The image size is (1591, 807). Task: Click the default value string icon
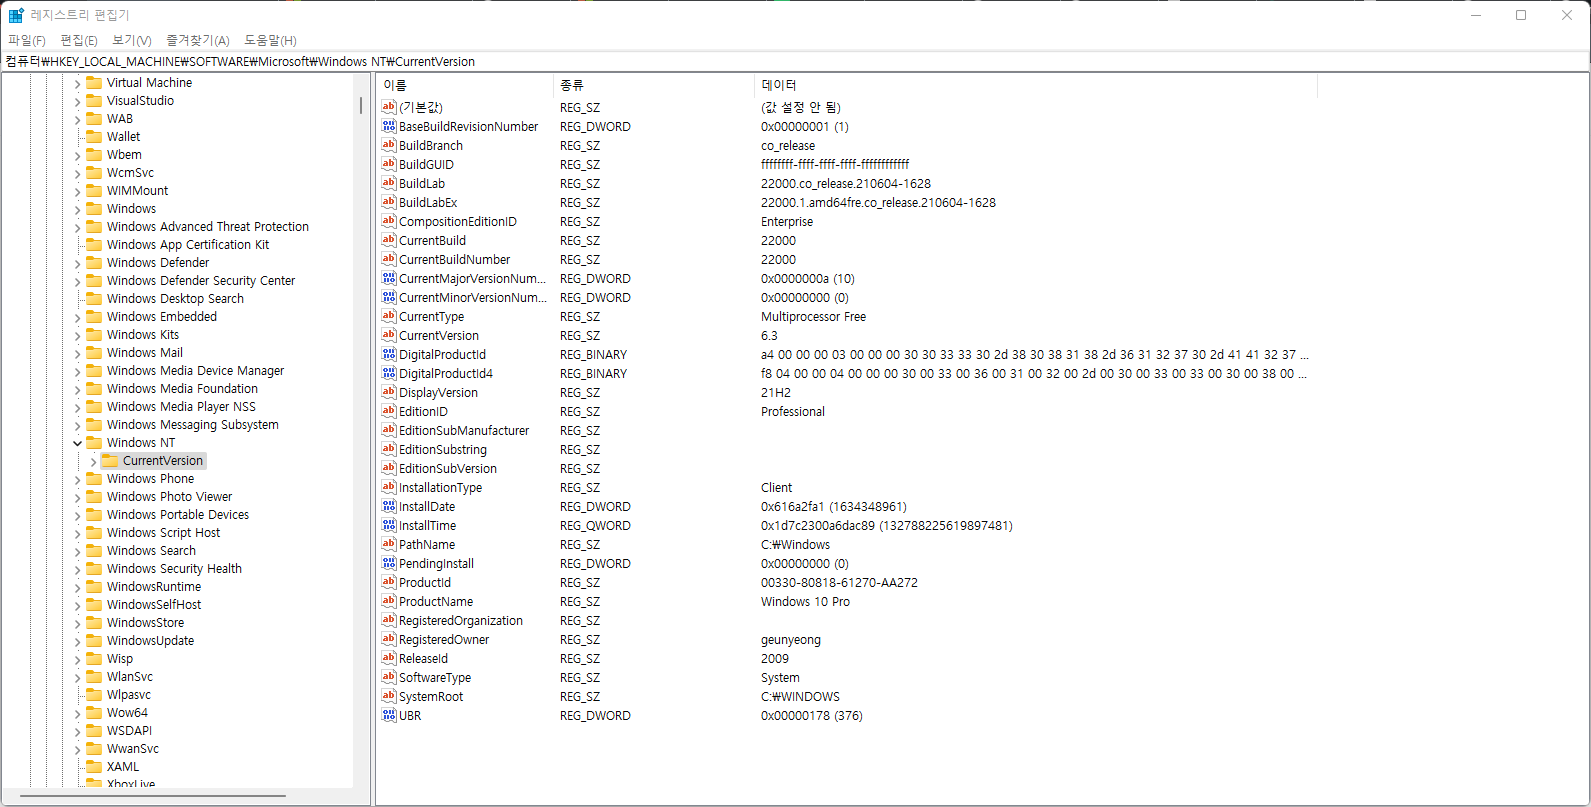(389, 107)
